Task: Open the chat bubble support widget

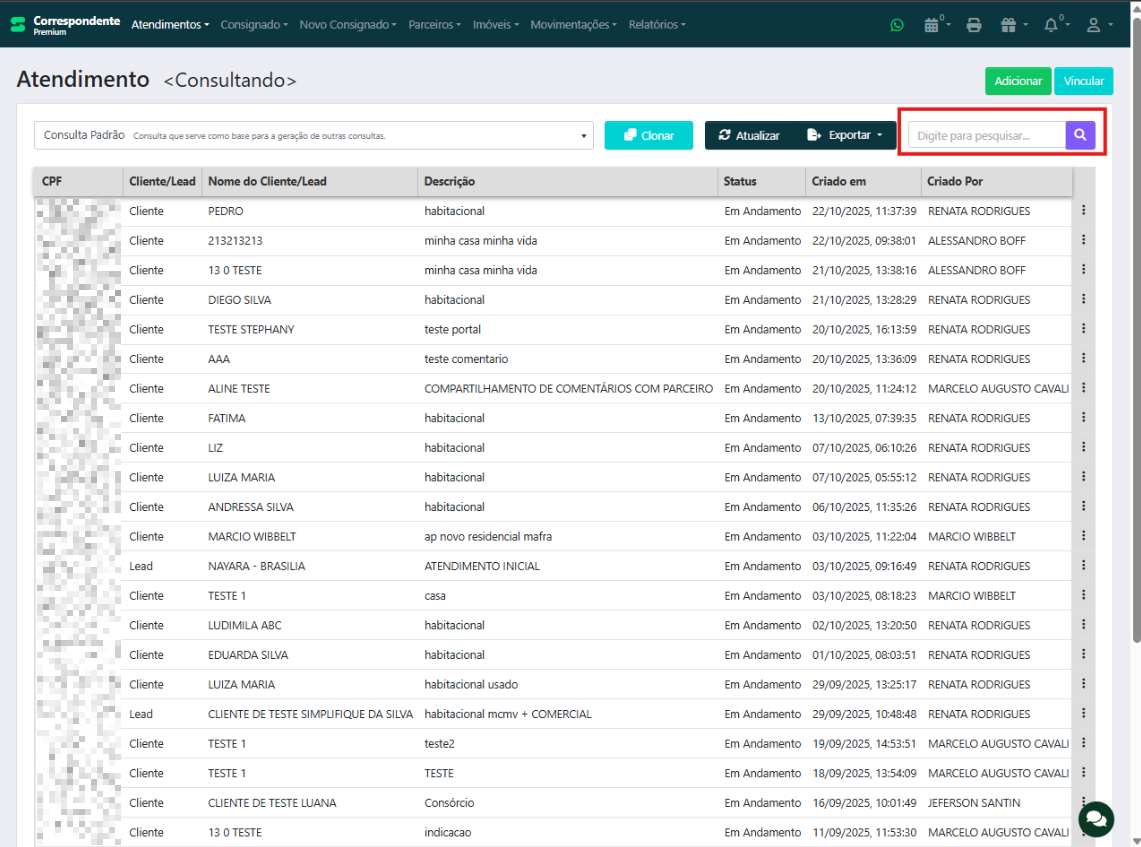Action: click(1096, 818)
